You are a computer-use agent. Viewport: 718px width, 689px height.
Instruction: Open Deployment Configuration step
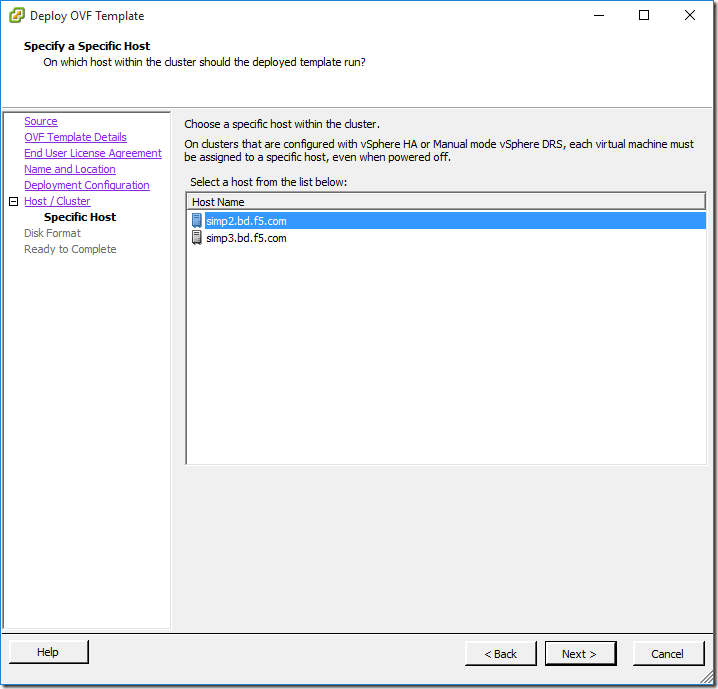pos(87,185)
